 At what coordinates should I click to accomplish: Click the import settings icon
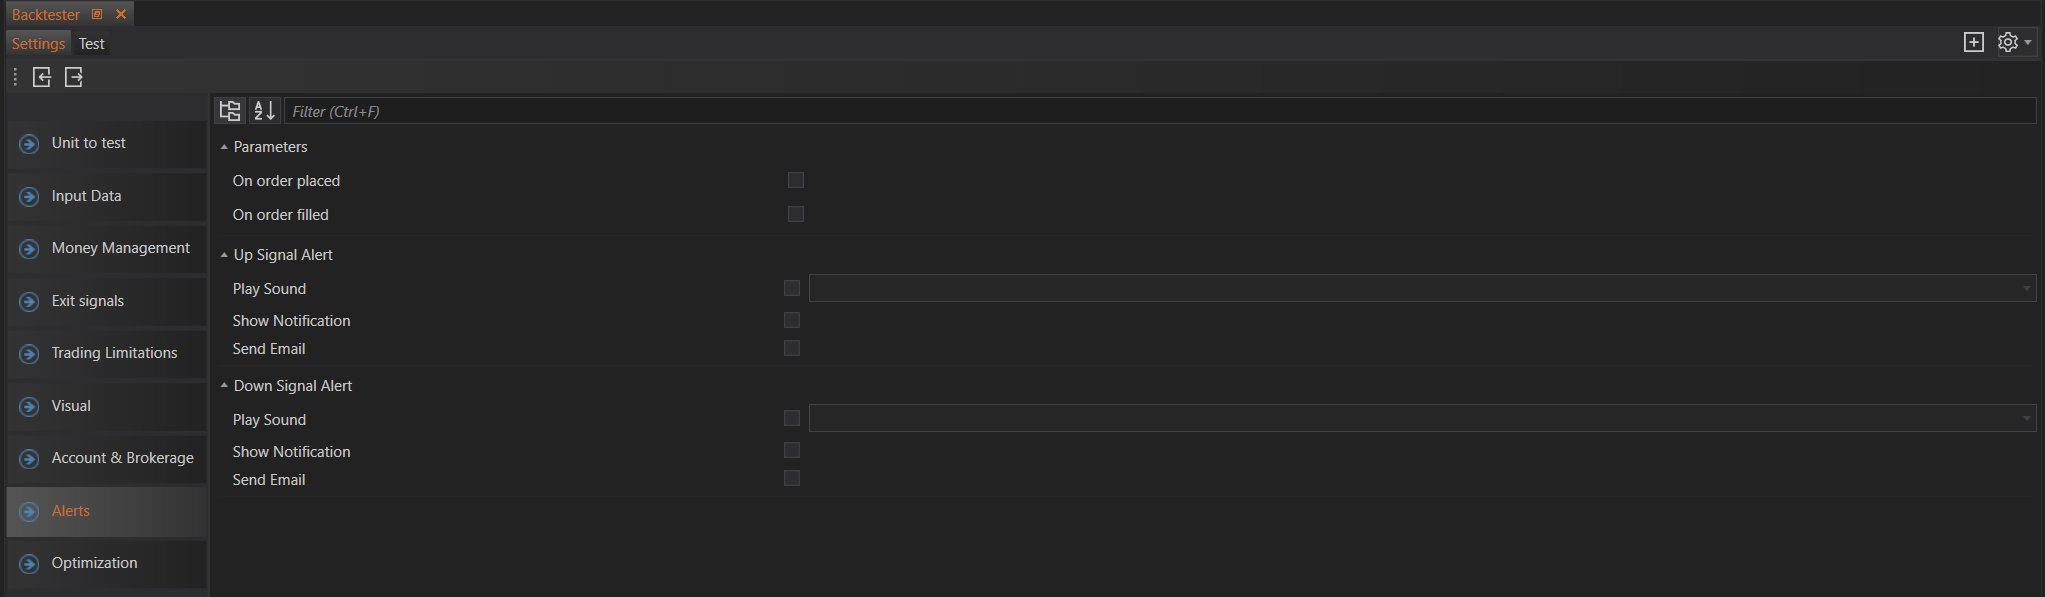[x=42, y=77]
